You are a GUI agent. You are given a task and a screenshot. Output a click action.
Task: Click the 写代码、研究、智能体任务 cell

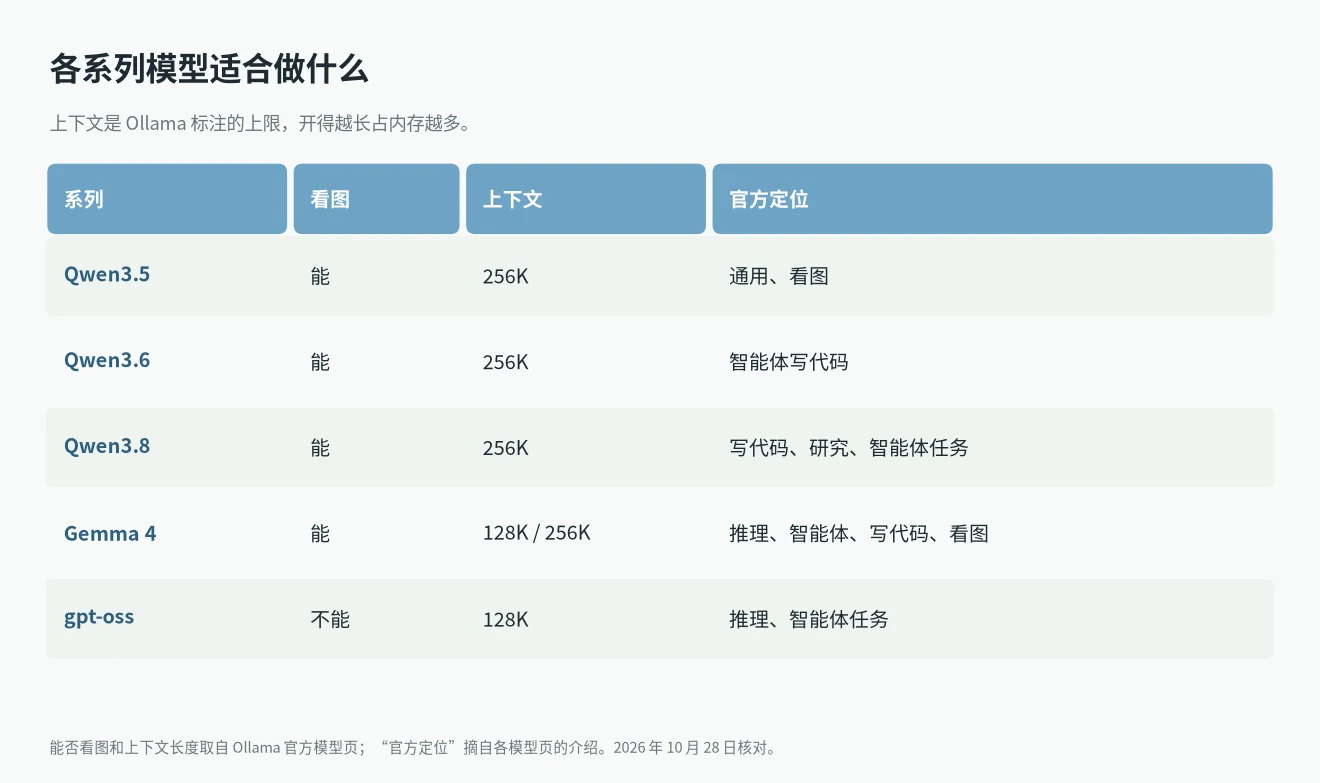pyautogui.click(x=849, y=448)
